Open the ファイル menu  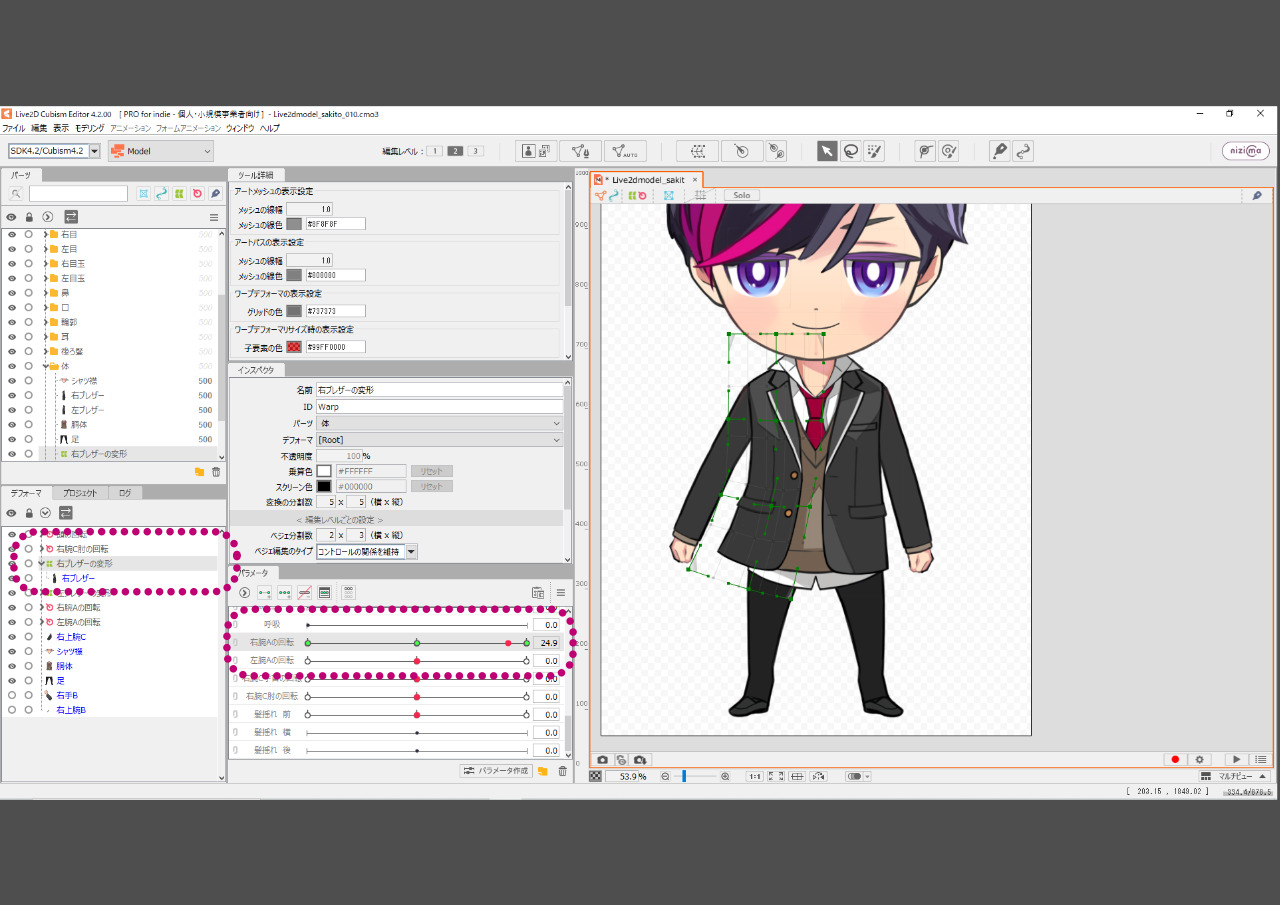click(14, 129)
